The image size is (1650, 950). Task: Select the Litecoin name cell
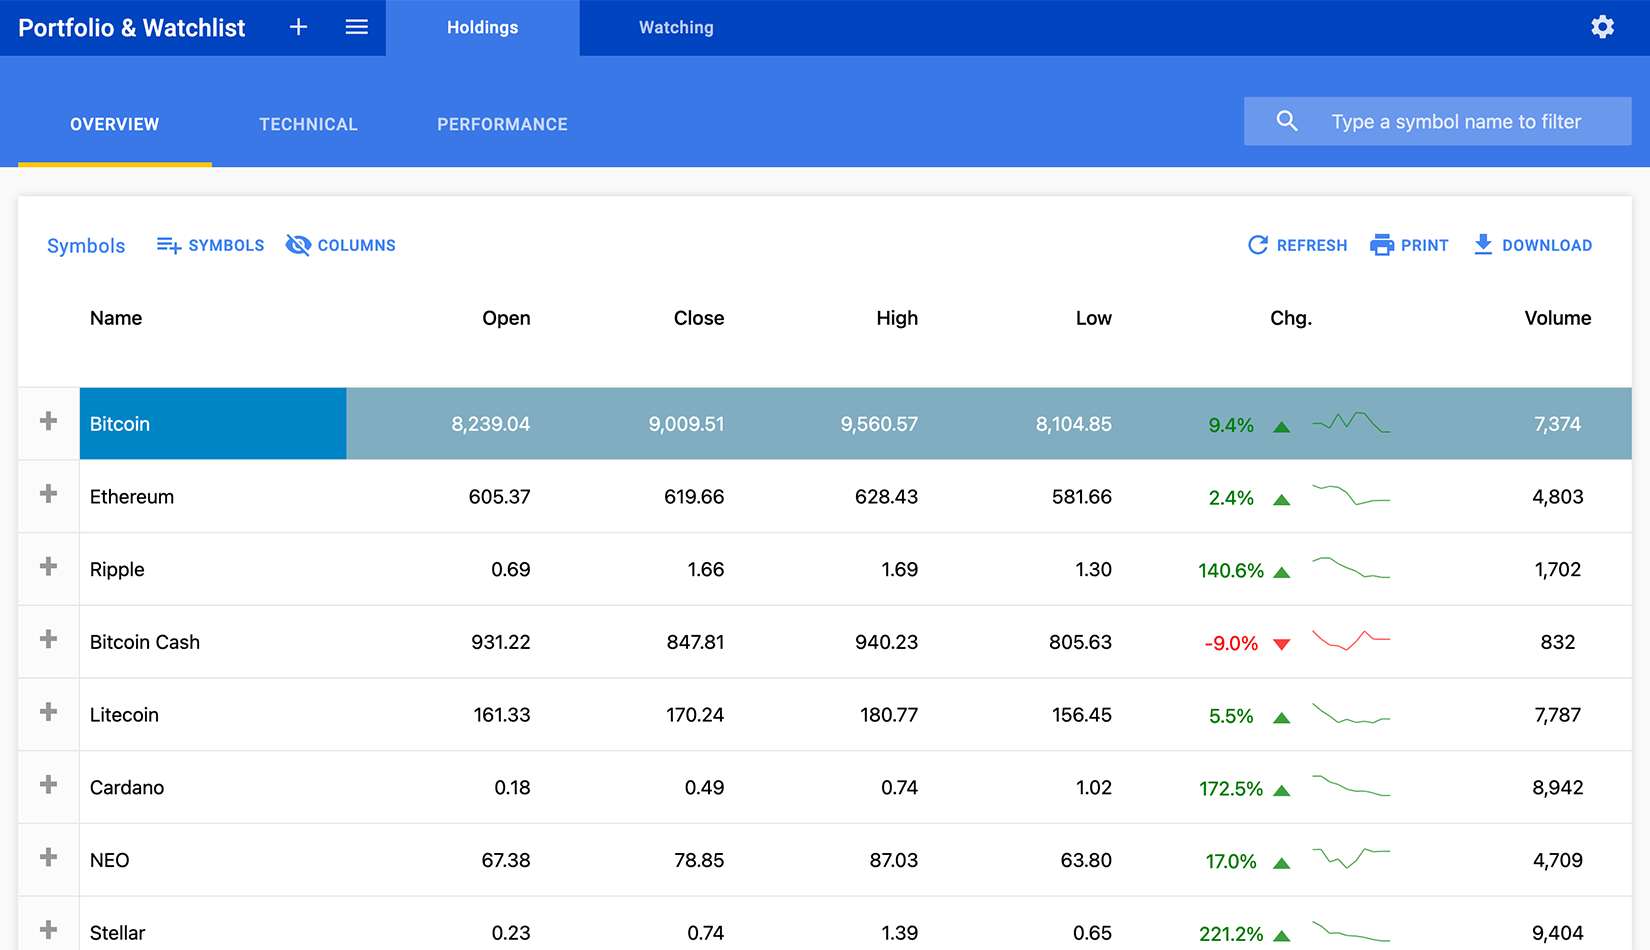tap(213, 714)
